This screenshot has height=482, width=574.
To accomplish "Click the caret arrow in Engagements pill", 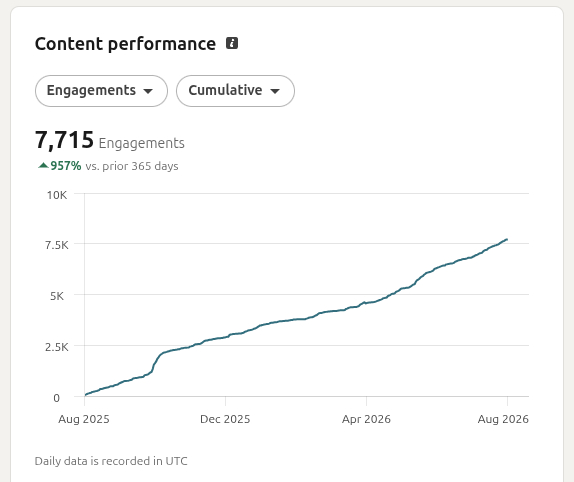I will tap(148, 91).
